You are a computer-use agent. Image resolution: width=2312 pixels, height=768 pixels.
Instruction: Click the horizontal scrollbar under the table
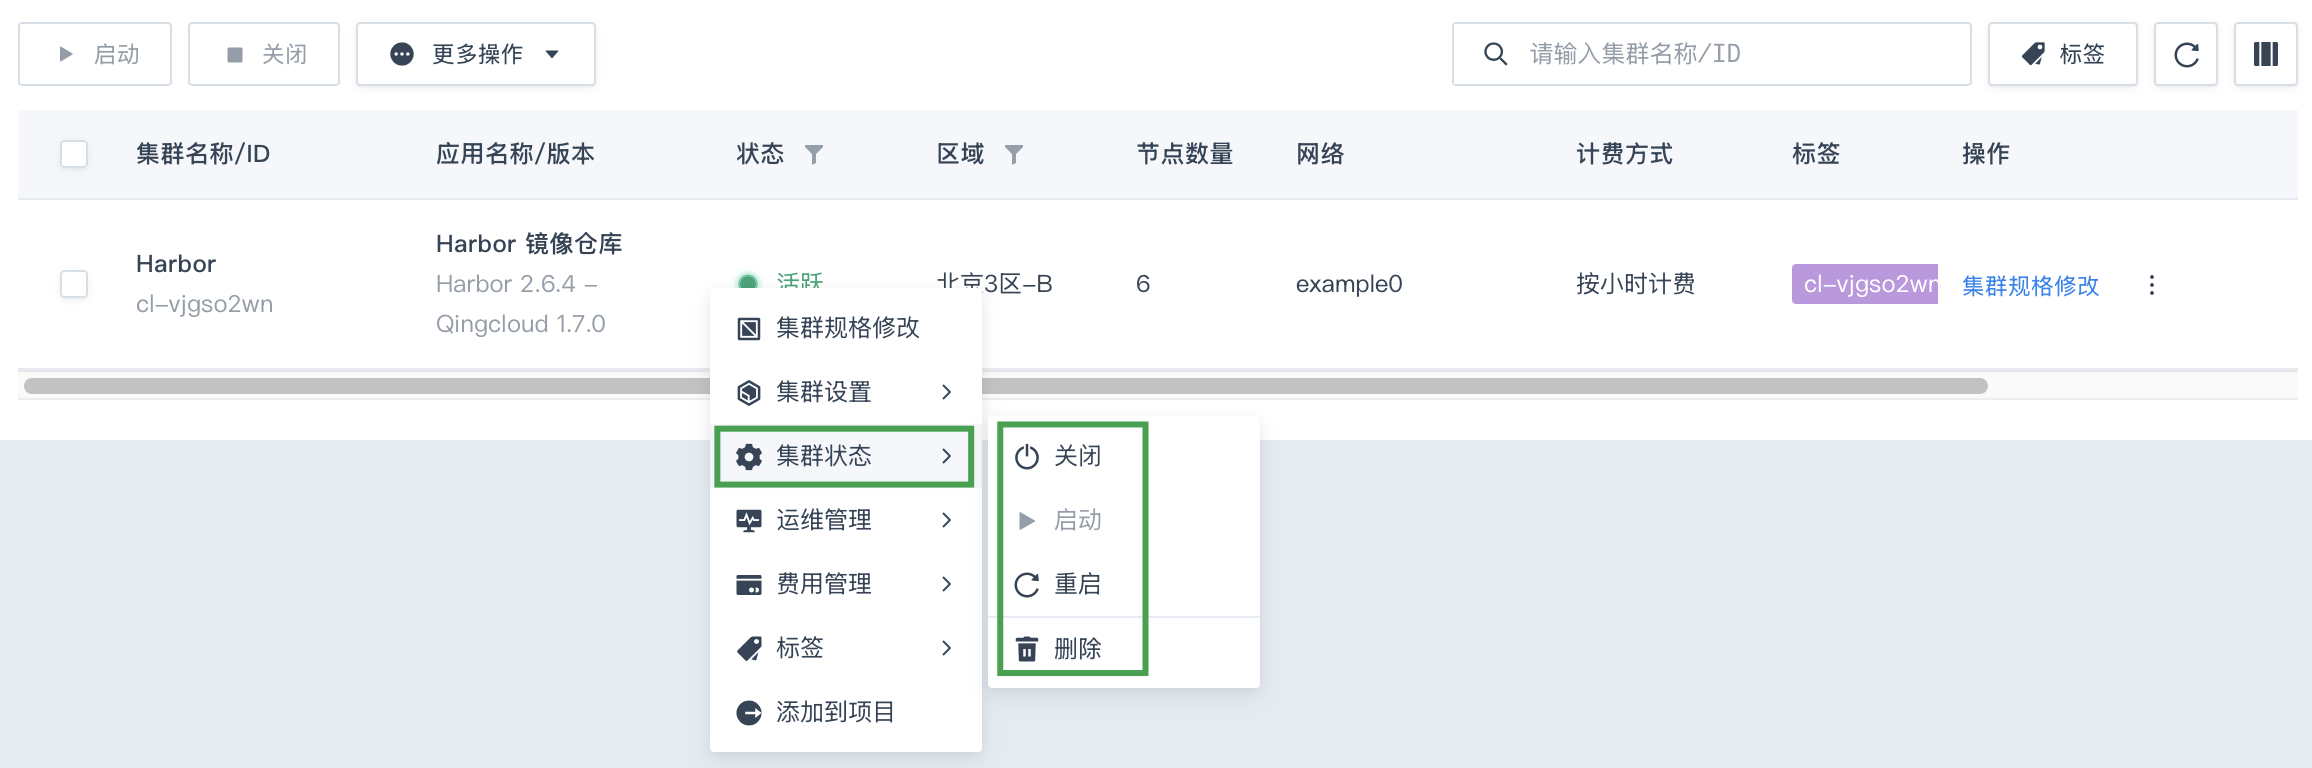(1006, 386)
